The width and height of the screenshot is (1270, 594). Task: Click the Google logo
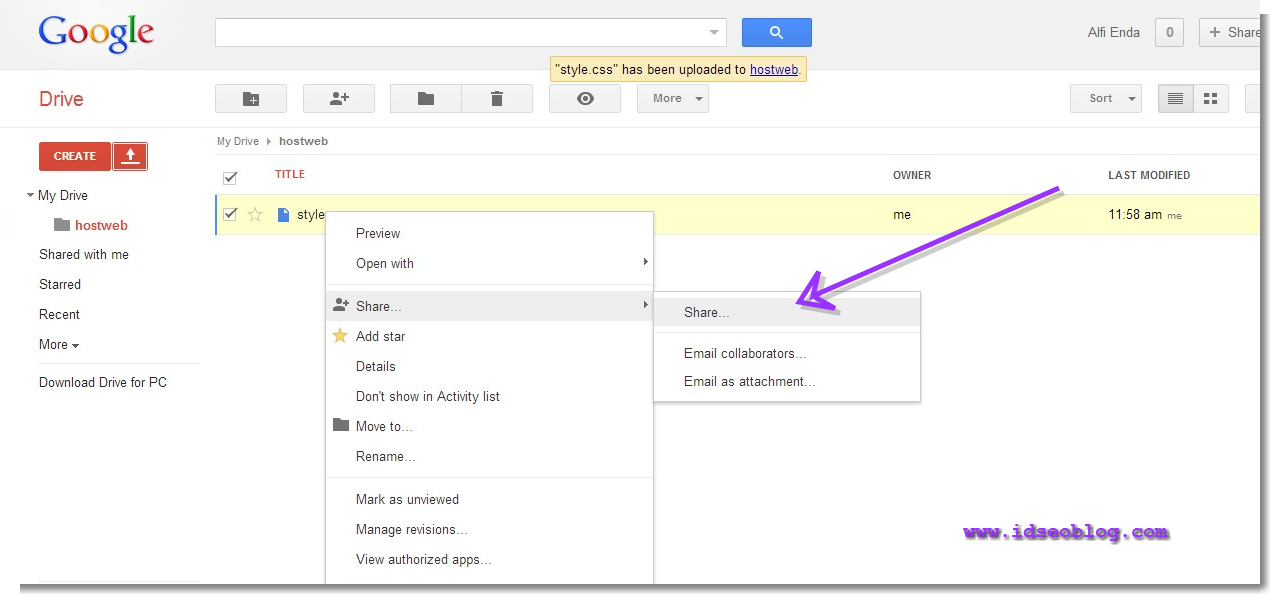(x=97, y=33)
